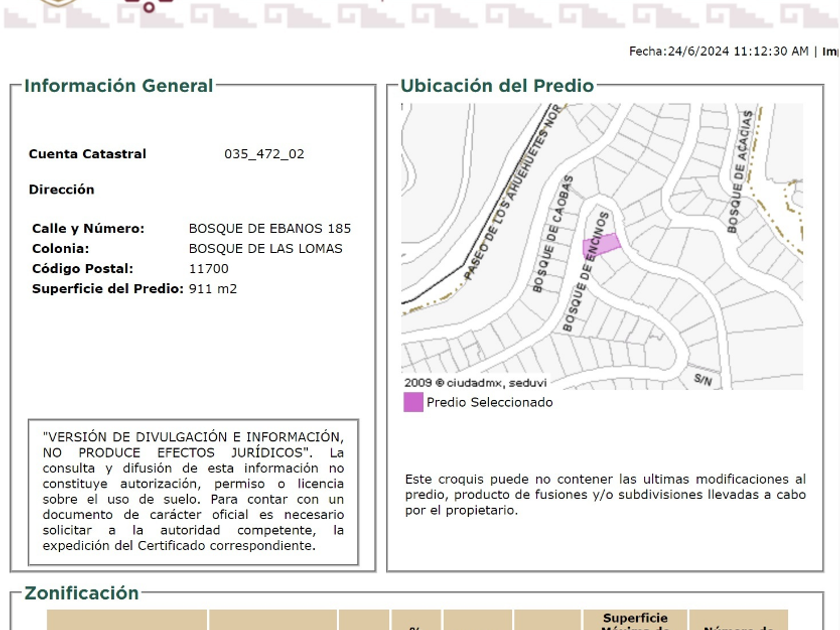Click the postal code 11700
This screenshot has width=840, height=630.
208,268
